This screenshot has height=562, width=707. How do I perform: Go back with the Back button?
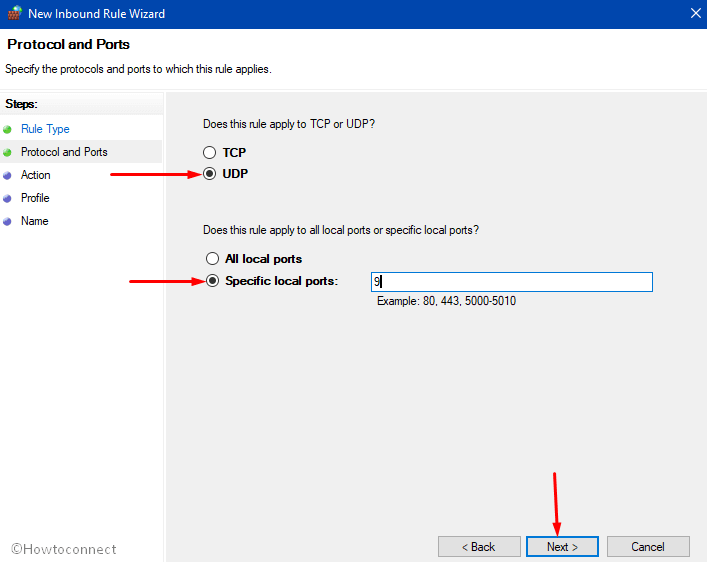pos(479,547)
